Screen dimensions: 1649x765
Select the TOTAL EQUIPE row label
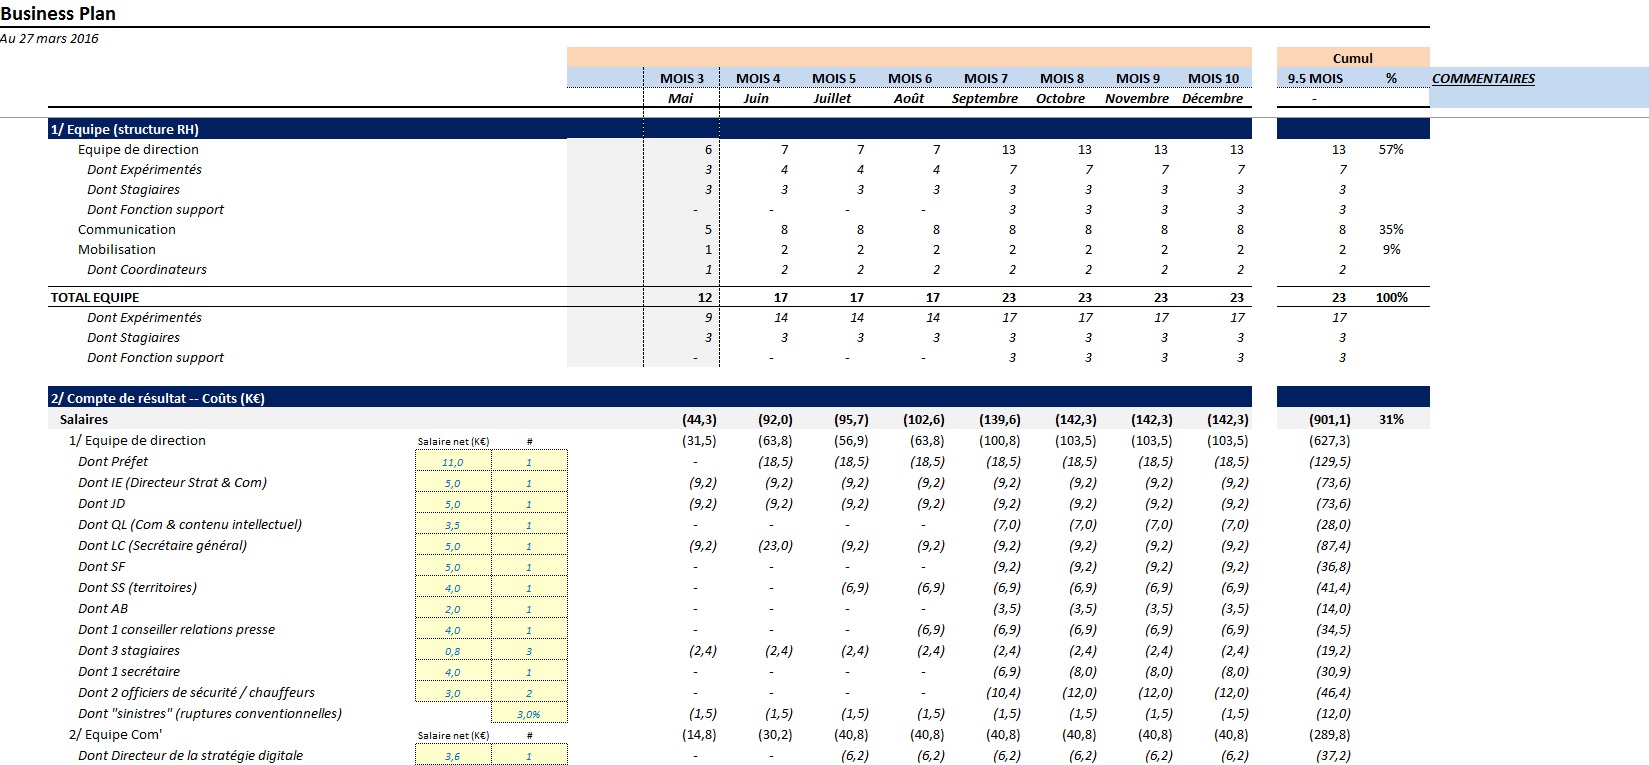coord(95,297)
